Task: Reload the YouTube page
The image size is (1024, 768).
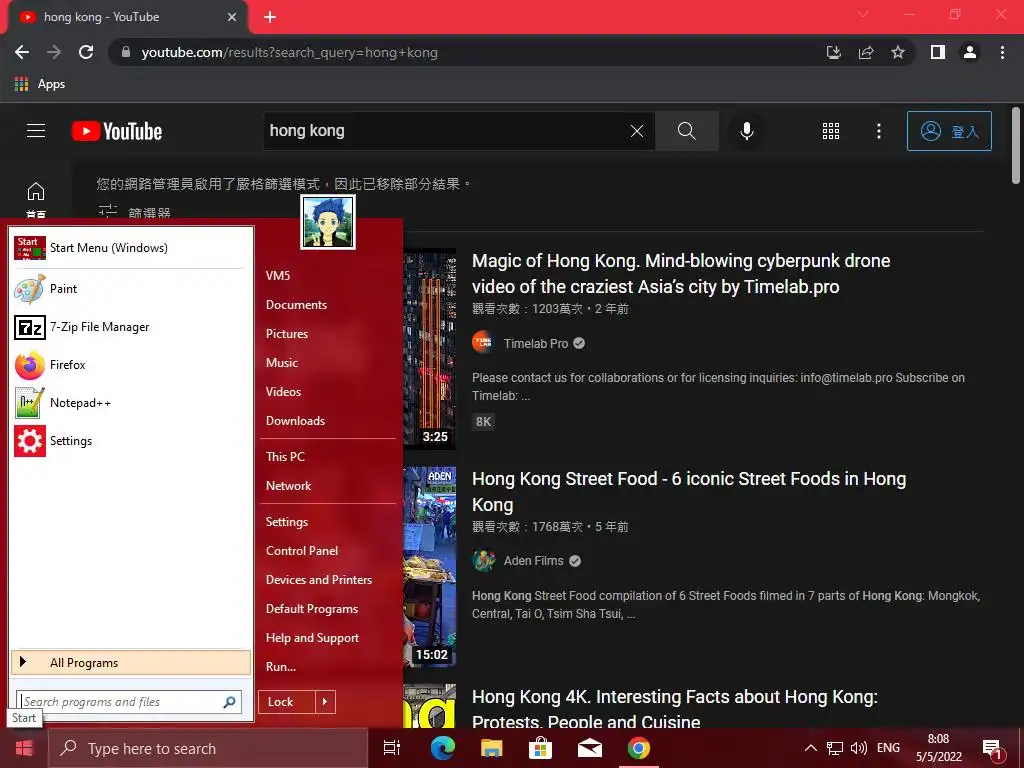Action: coord(86,52)
